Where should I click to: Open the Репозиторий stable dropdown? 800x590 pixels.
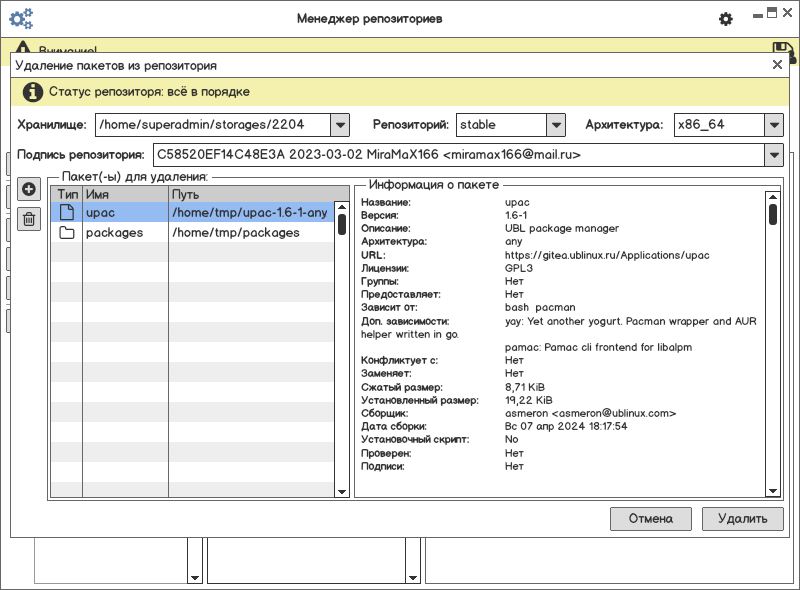557,125
